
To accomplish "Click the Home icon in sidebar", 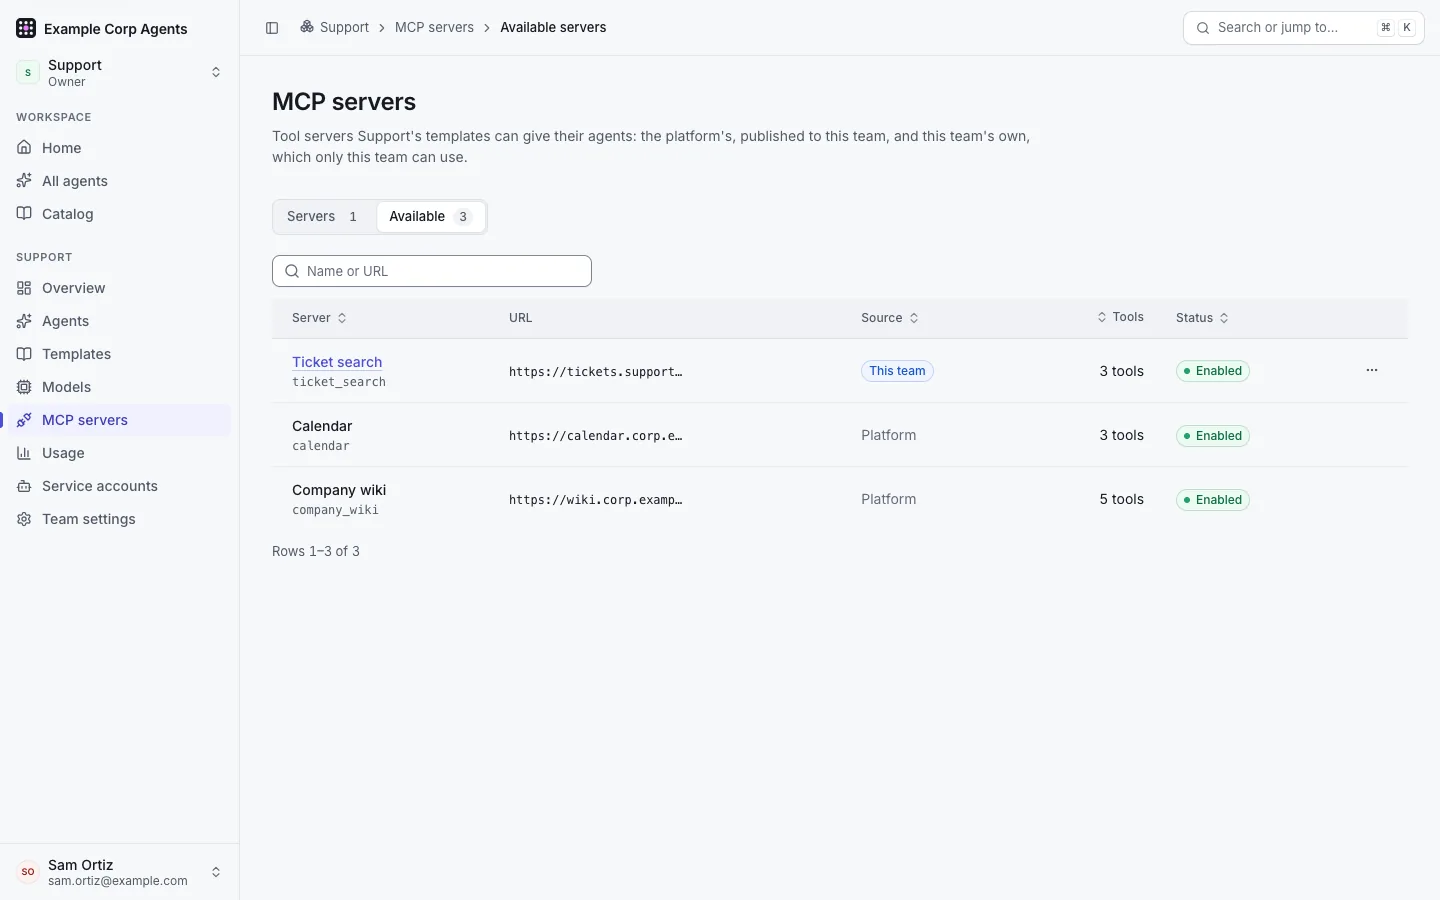I will click(24, 148).
